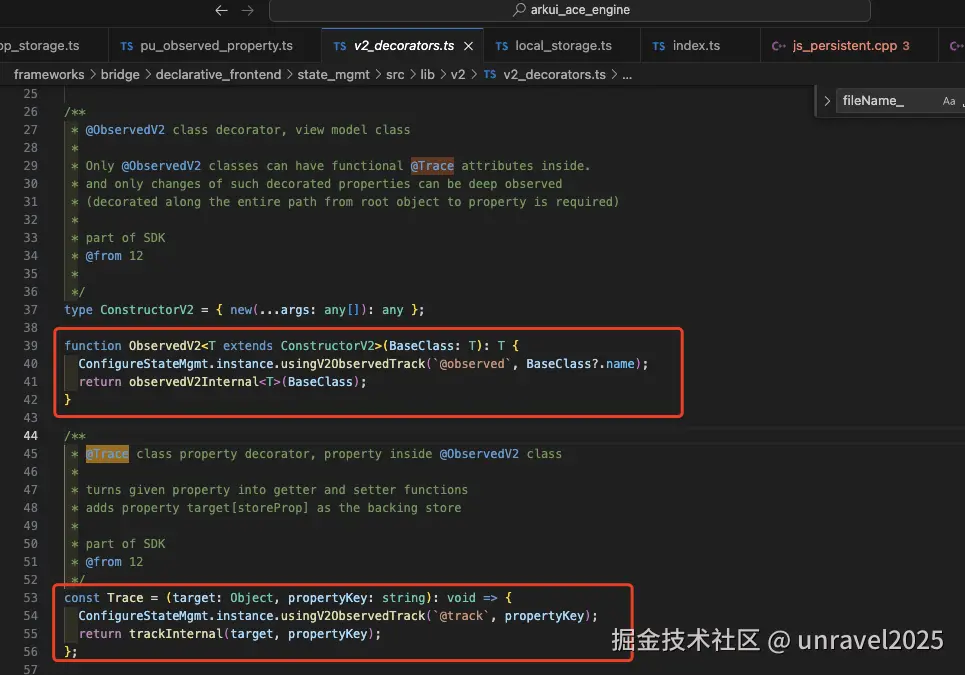965x675 pixels.
Task: Click '@from 12' comment on line 51
Action: click(x=114, y=562)
